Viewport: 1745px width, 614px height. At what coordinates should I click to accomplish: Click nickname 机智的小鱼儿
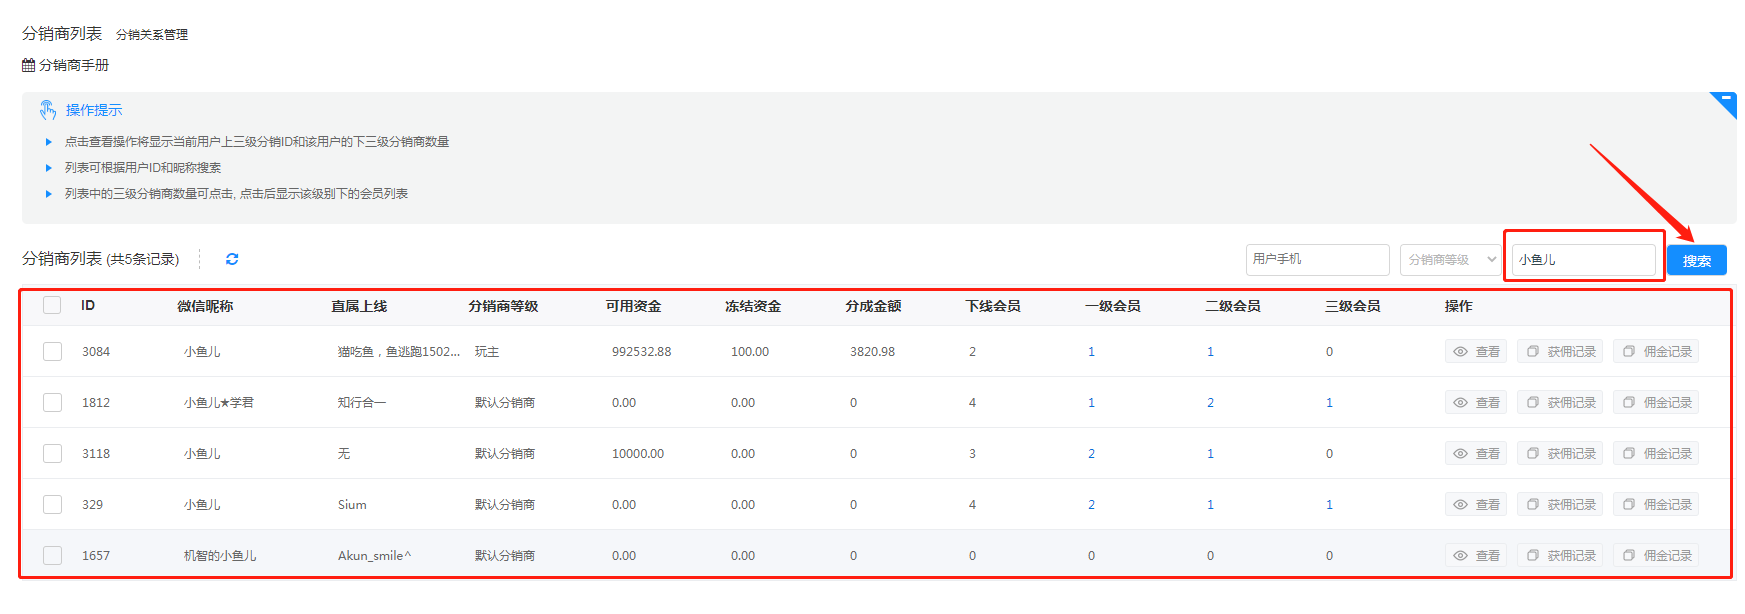click(220, 556)
